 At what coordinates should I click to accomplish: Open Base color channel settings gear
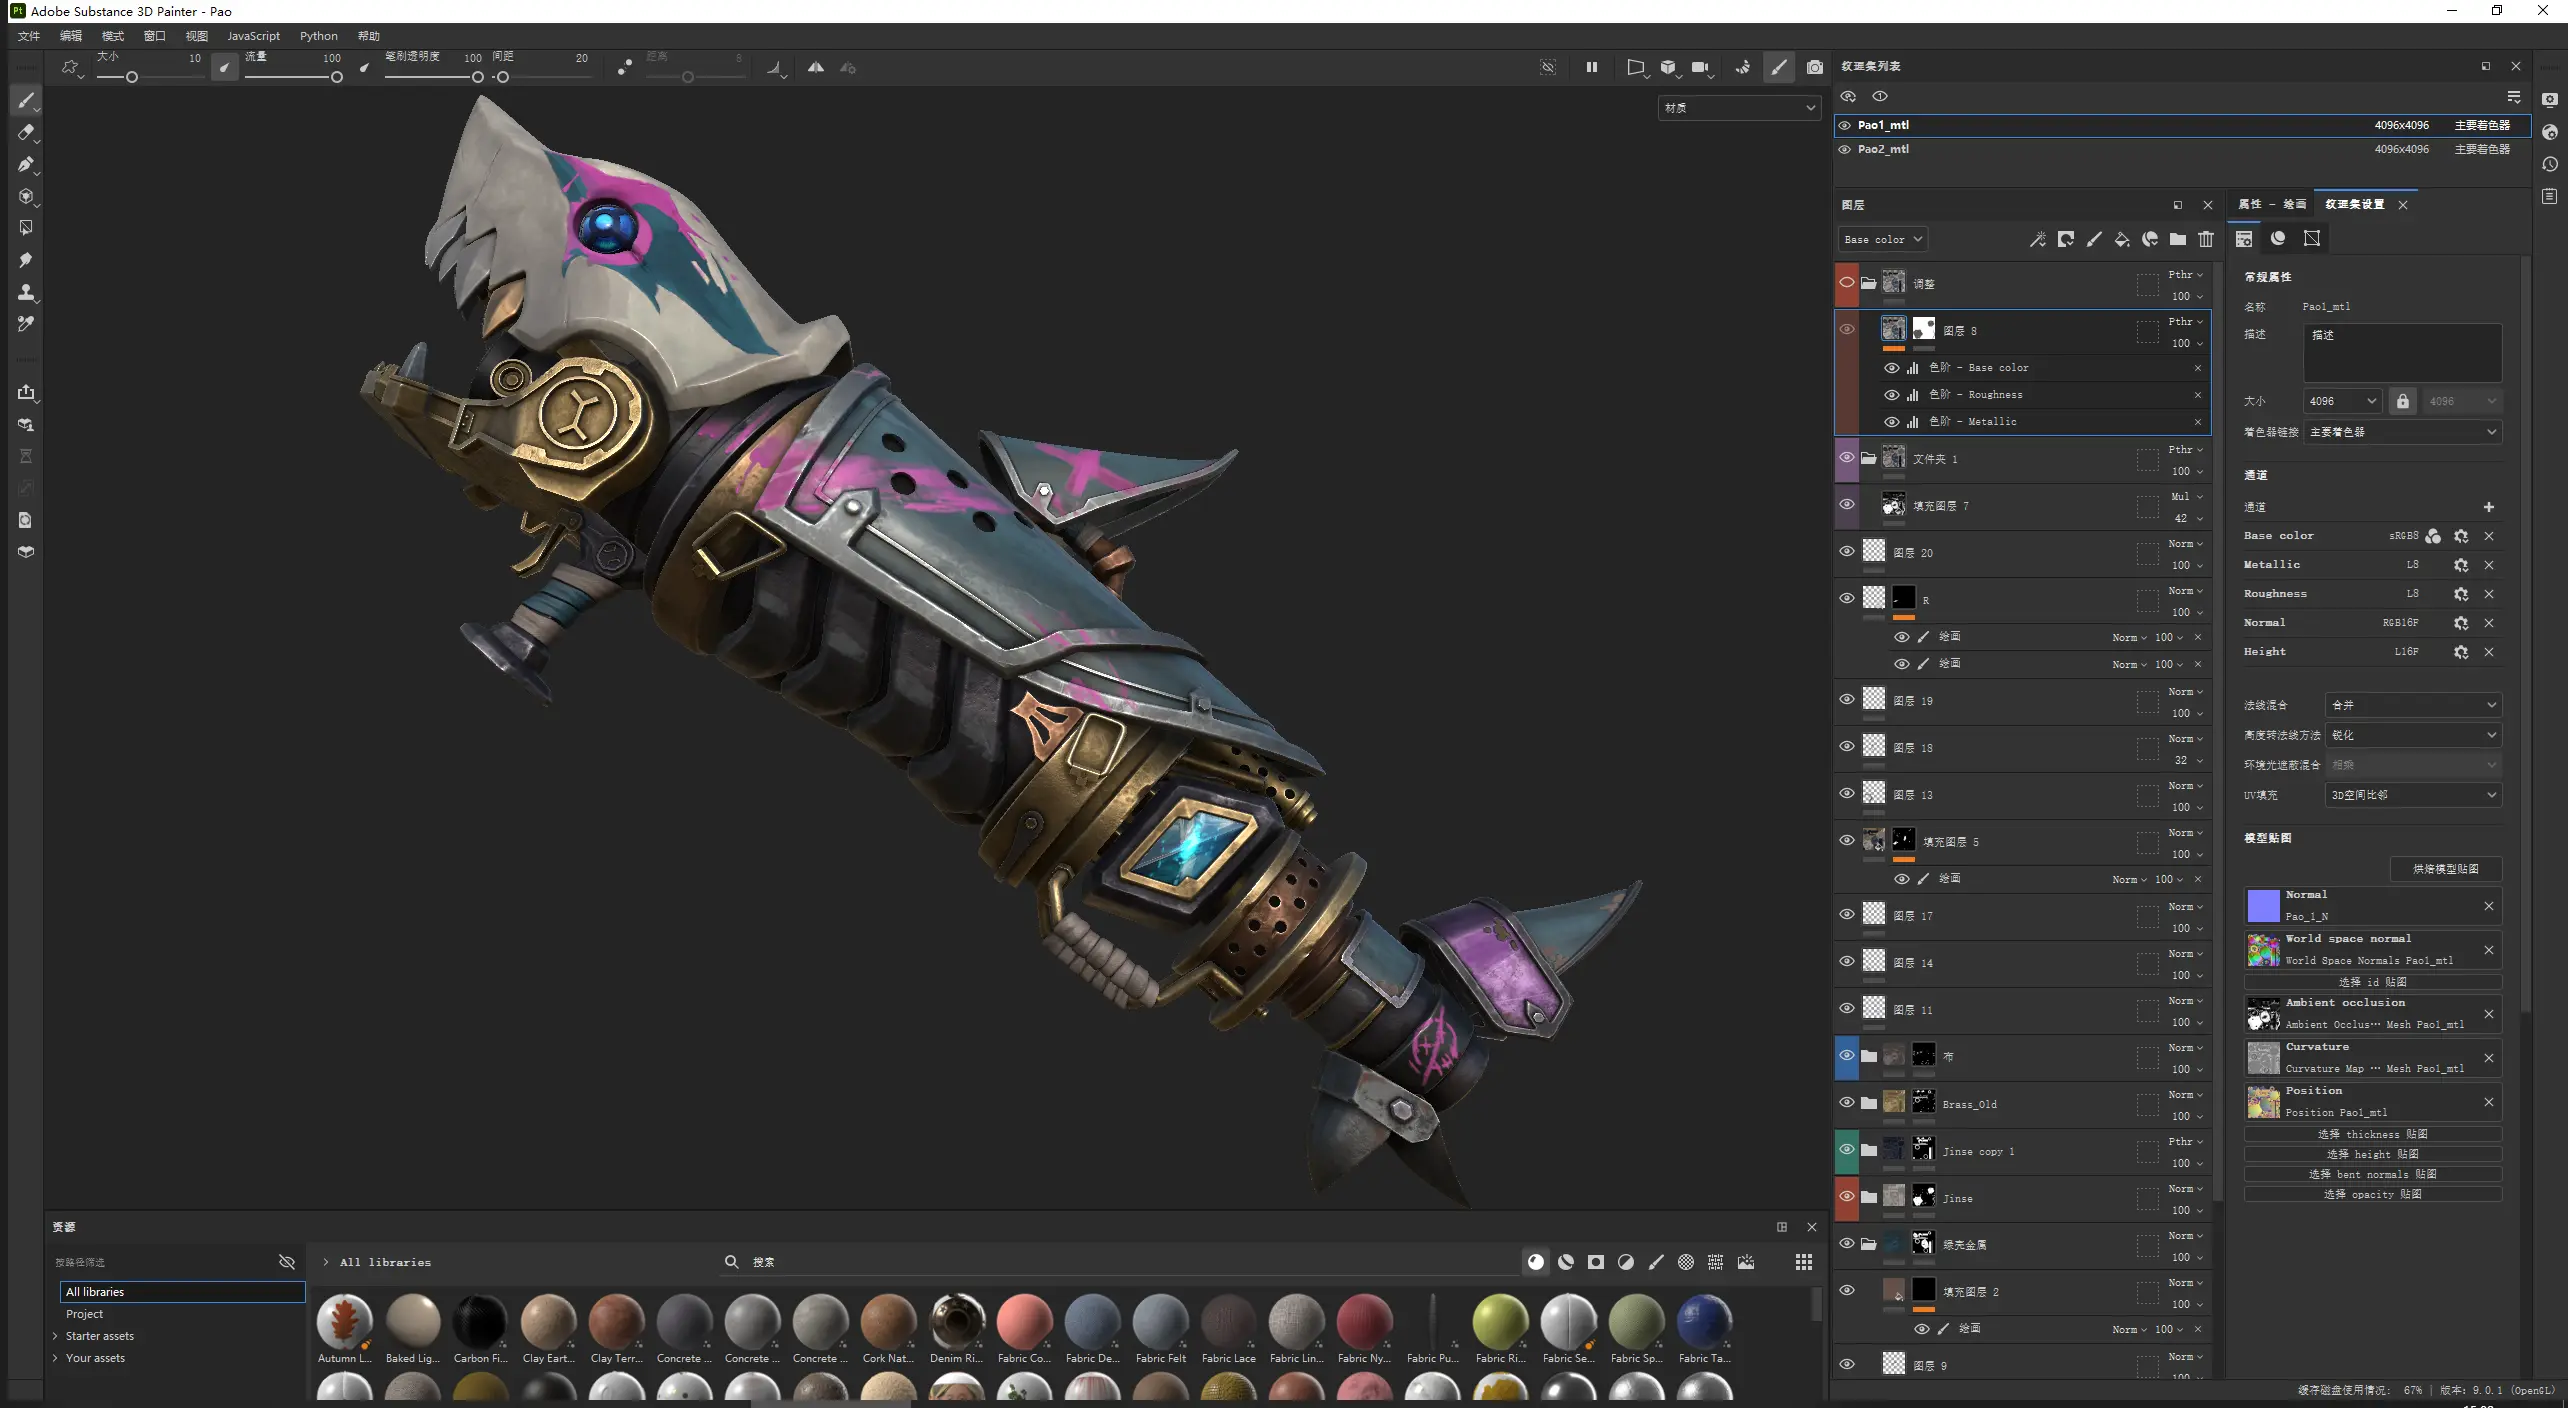coord(2461,536)
